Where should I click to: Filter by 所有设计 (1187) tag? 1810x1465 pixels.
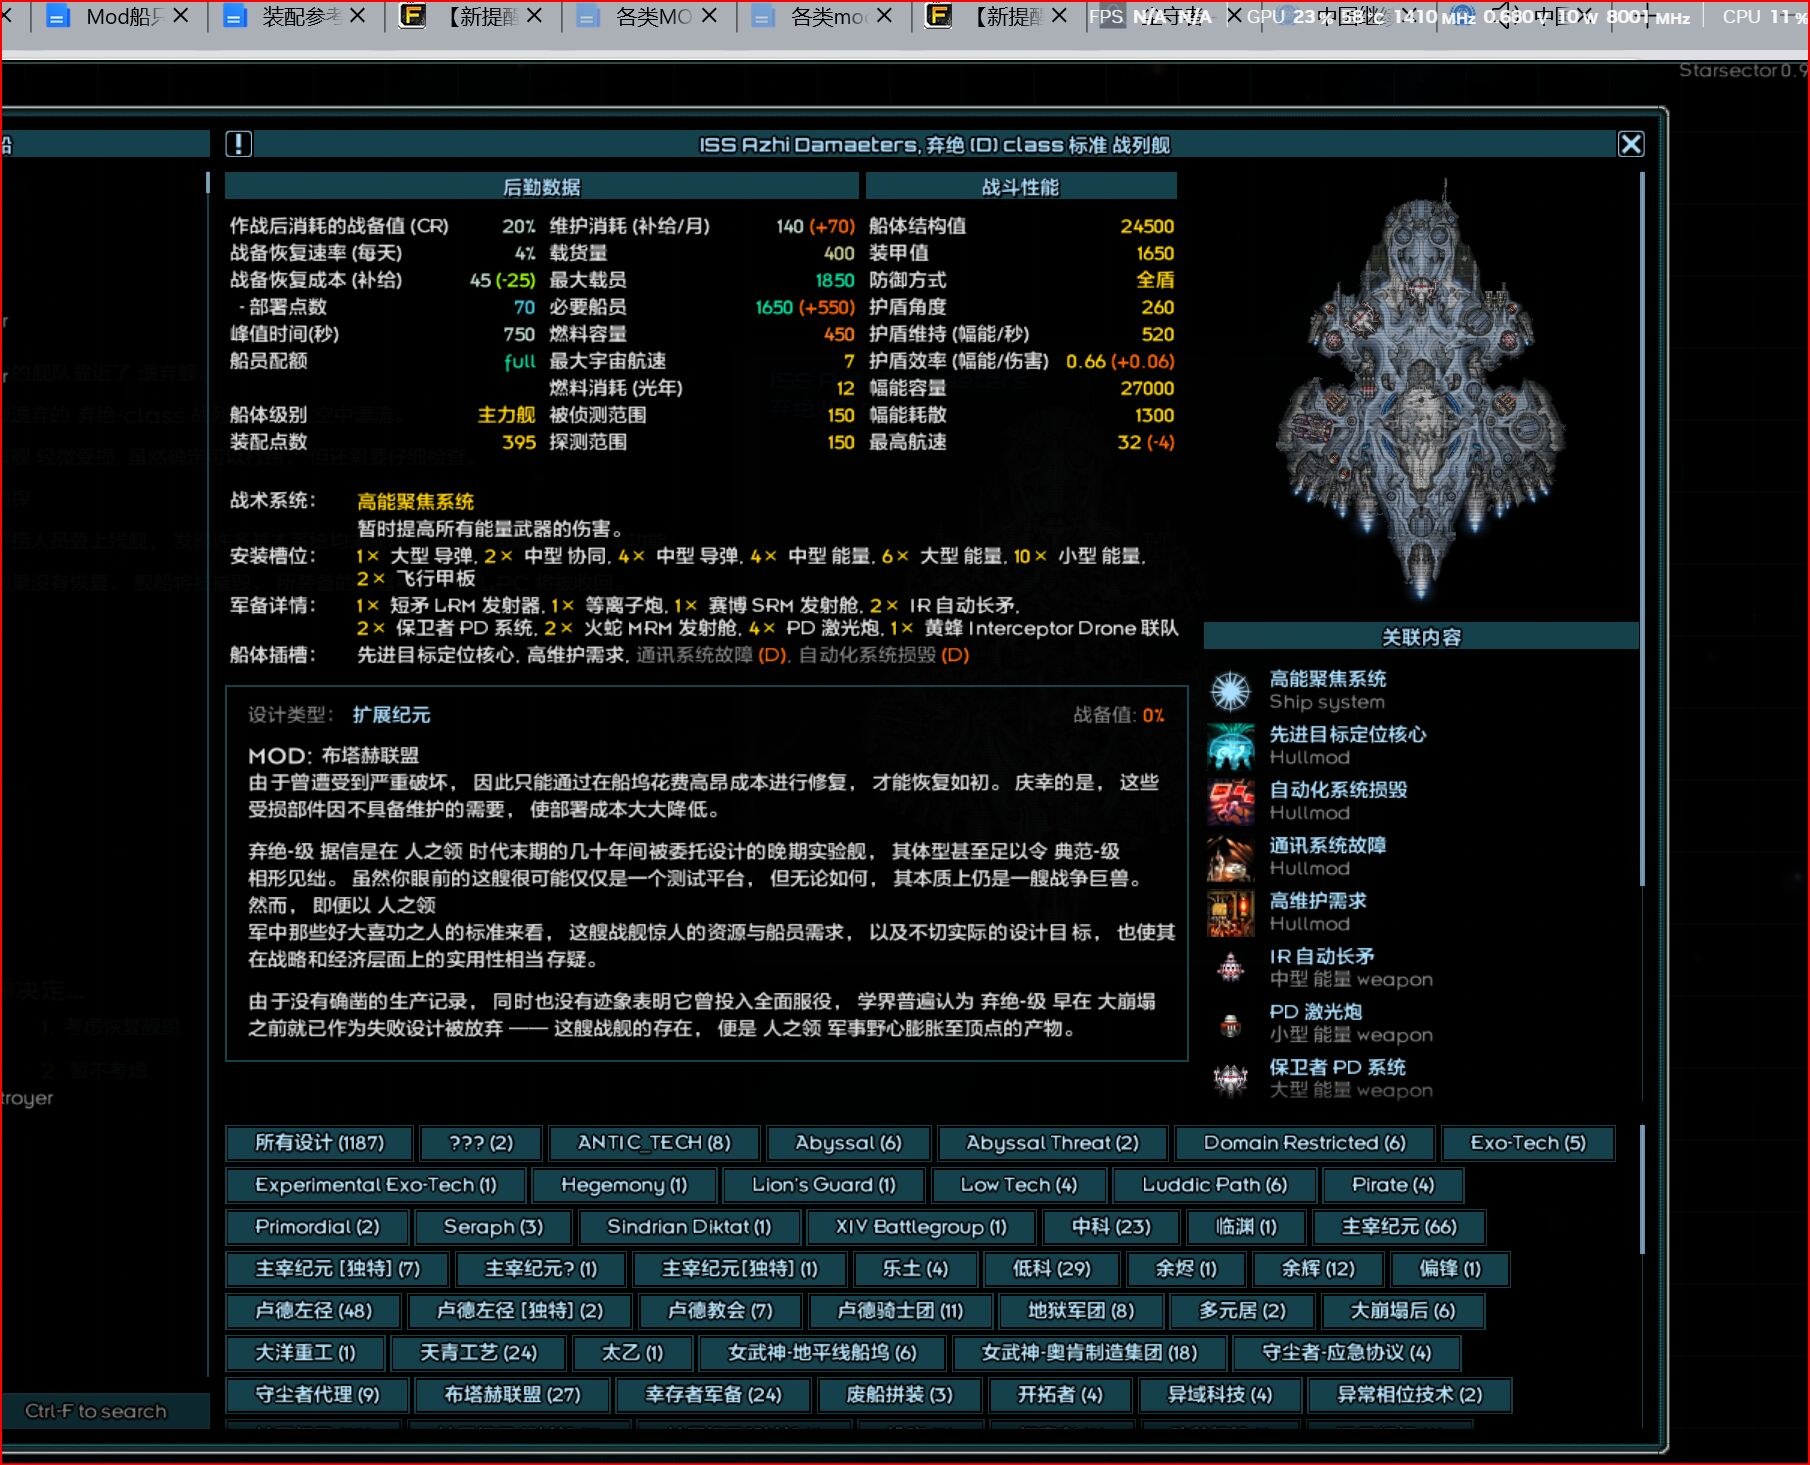click(319, 1143)
